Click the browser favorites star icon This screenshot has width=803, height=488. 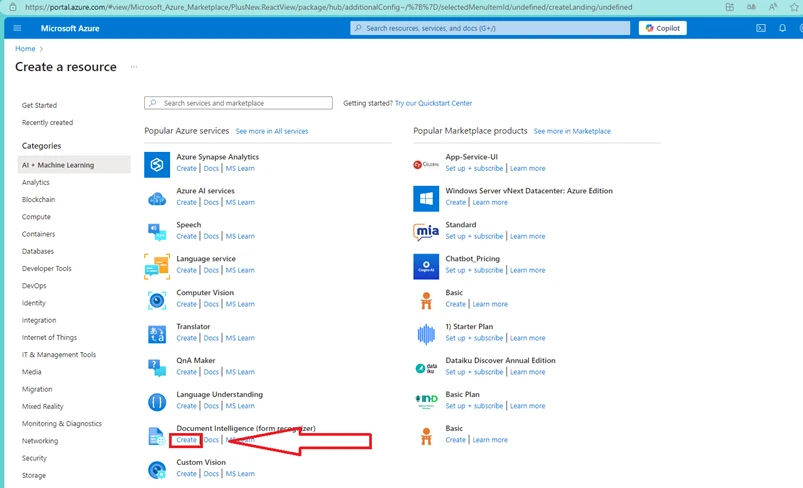coord(794,7)
